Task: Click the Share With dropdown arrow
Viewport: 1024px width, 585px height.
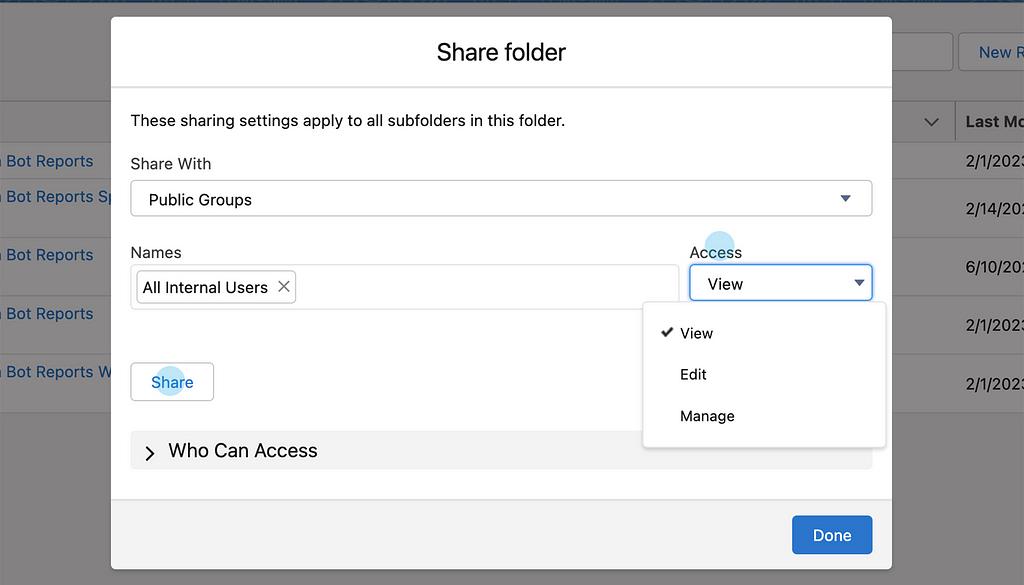Action: pos(845,199)
